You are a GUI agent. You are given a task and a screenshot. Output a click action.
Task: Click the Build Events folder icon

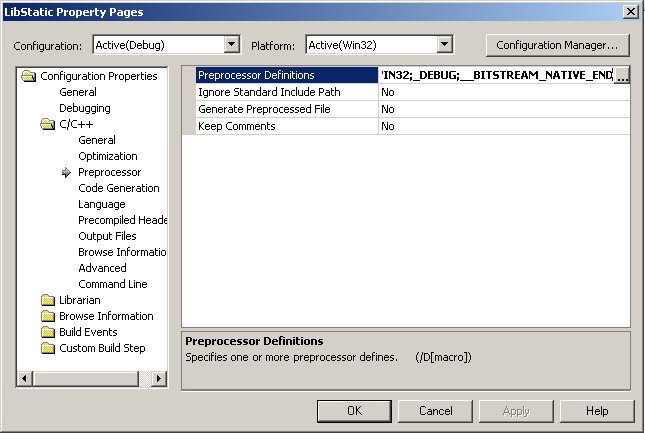coord(48,332)
